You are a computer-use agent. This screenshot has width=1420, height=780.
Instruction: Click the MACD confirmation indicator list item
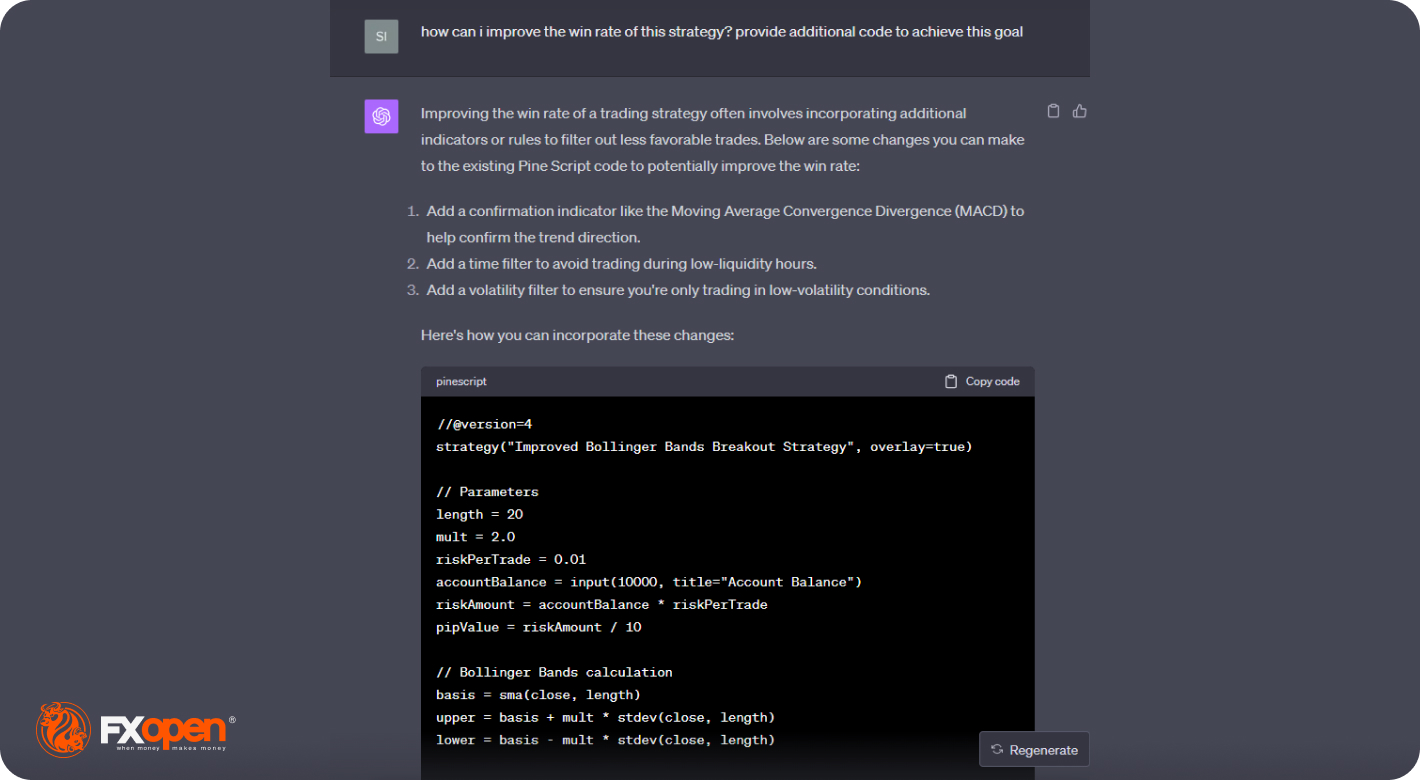724,224
